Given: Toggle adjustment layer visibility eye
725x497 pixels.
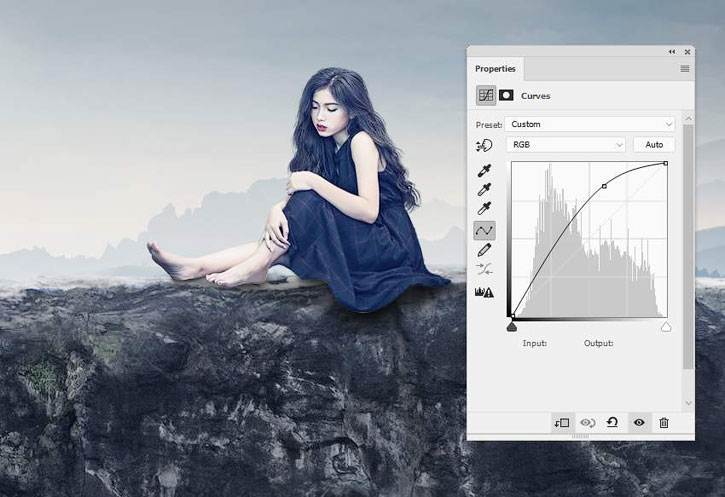Looking at the screenshot, I should 639,423.
